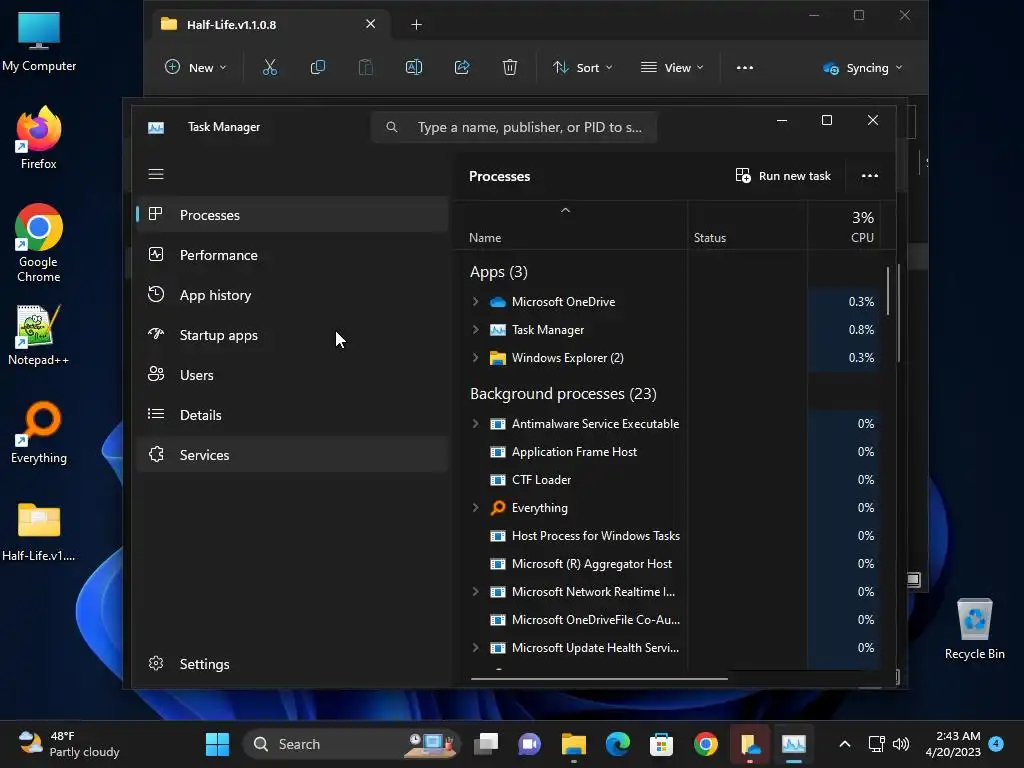Select the Recycle Bin desktop icon
The height and width of the screenshot is (768, 1024).
(x=974, y=629)
